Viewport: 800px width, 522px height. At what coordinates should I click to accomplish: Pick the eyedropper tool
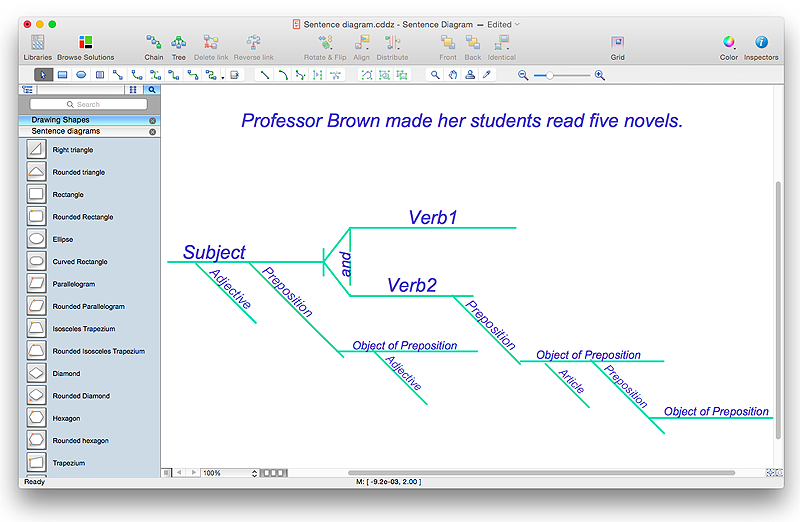click(487, 75)
